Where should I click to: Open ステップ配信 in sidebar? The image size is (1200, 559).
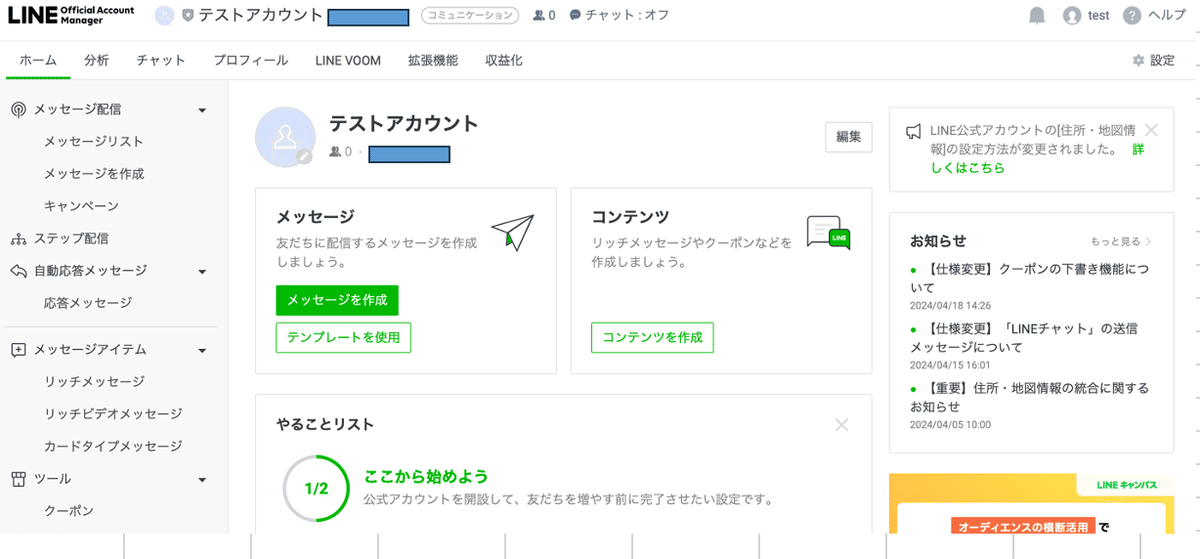pyautogui.click(x=71, y=239)
